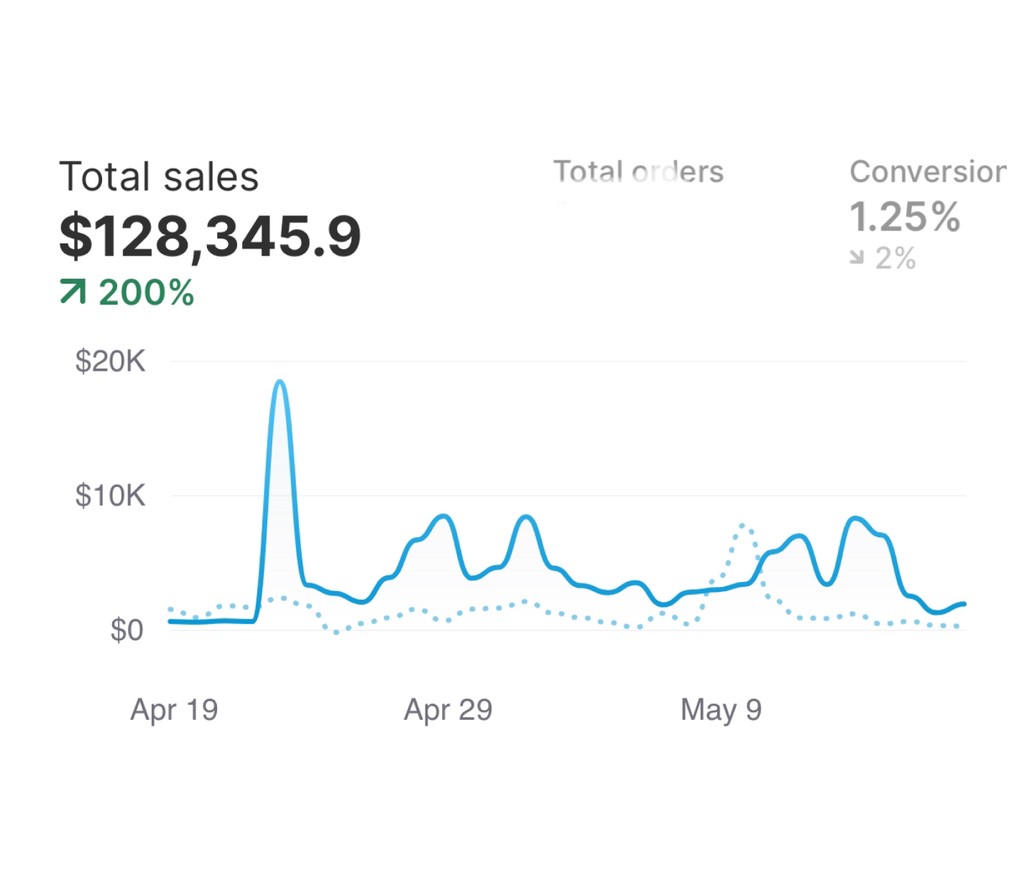Click the Apr 29 date label
The width and height of the screenshot is (1024, 895).
(x=448, y=711)
